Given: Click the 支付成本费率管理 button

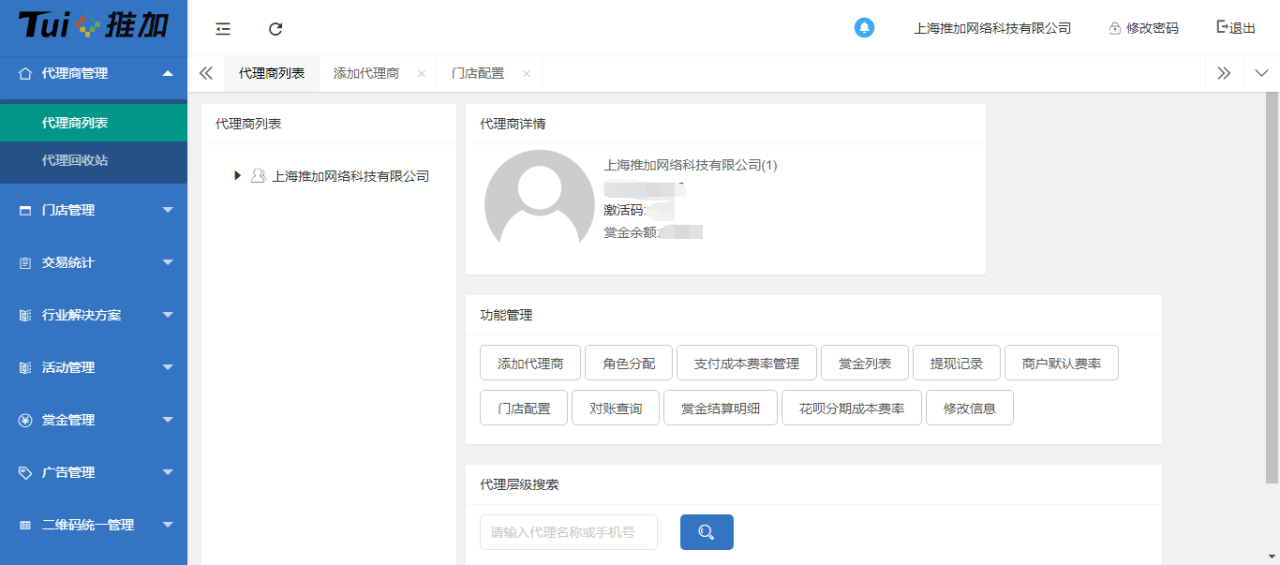Looking at the screenshot, I should (x=746, y=364).
